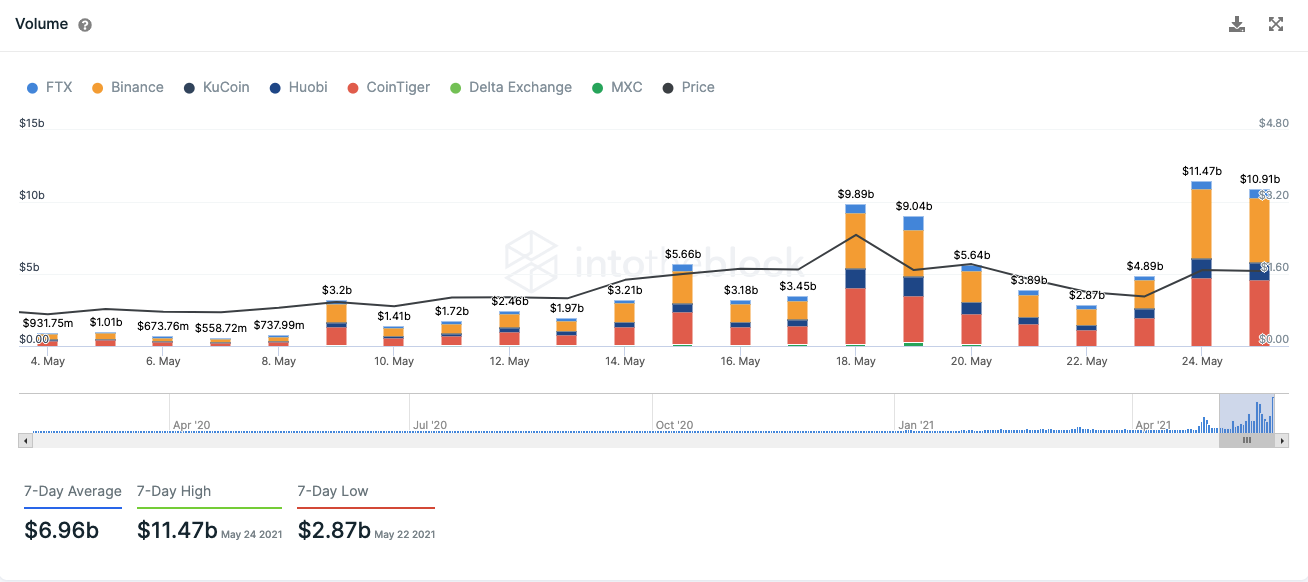The width and height of the screenshot is (1308, 582).
Task: Click the $6.96b average value
Action: 62,530
